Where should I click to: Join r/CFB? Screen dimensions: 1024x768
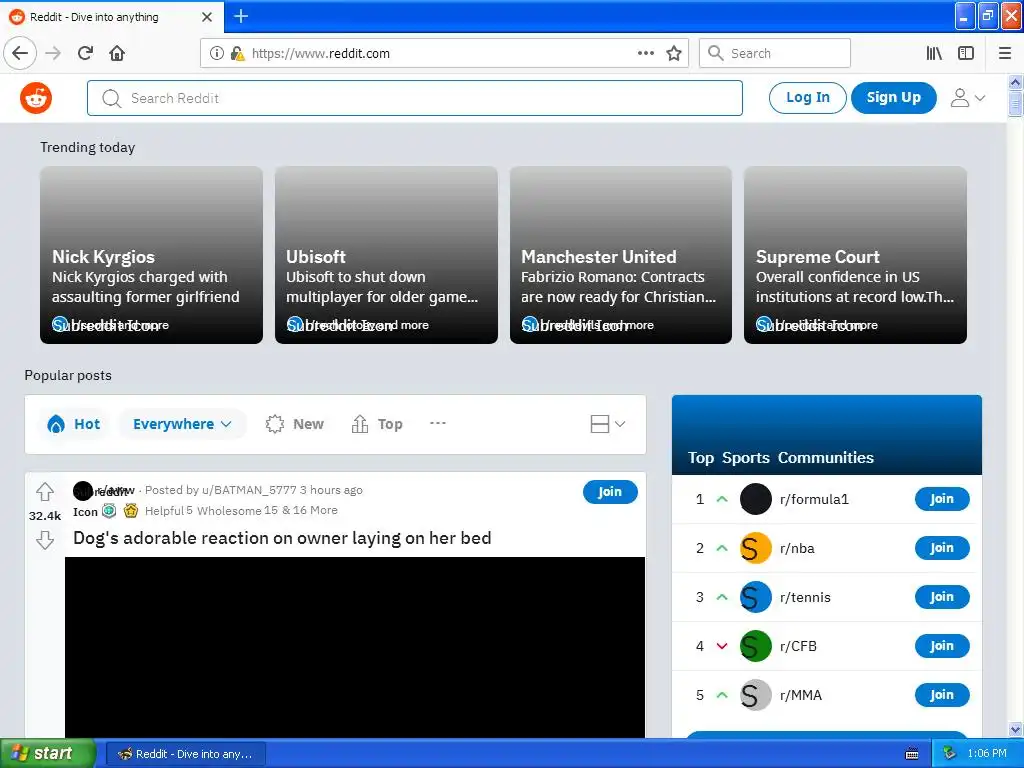[x=942, y=646]
